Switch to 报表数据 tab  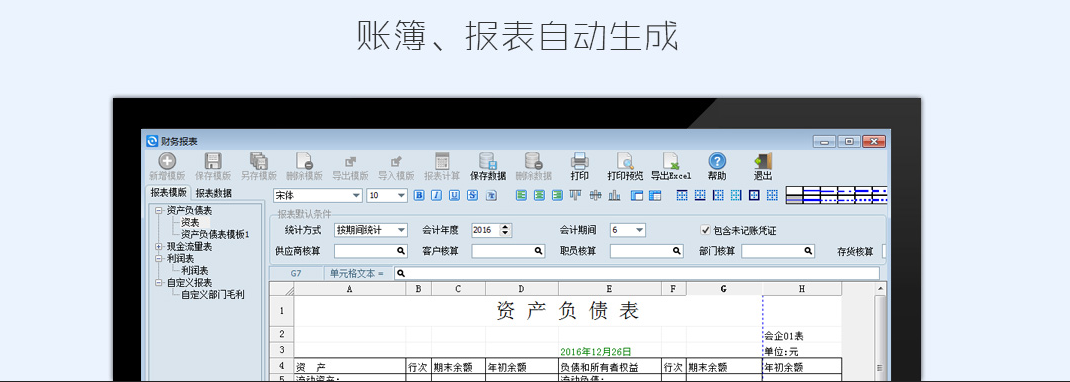pos(214,193)
